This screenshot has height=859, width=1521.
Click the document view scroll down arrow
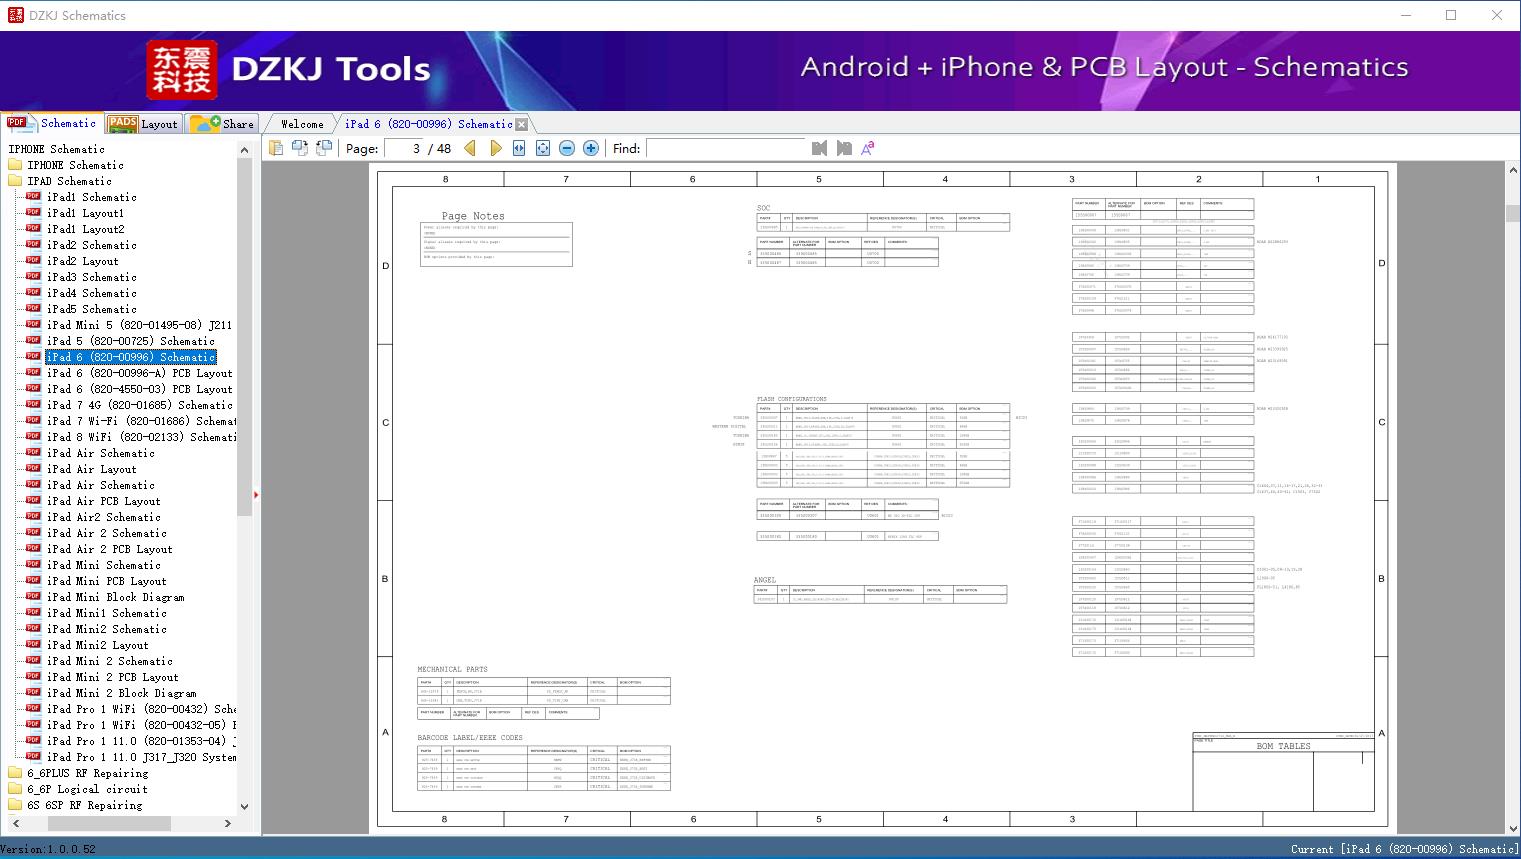pos(1512,828)
